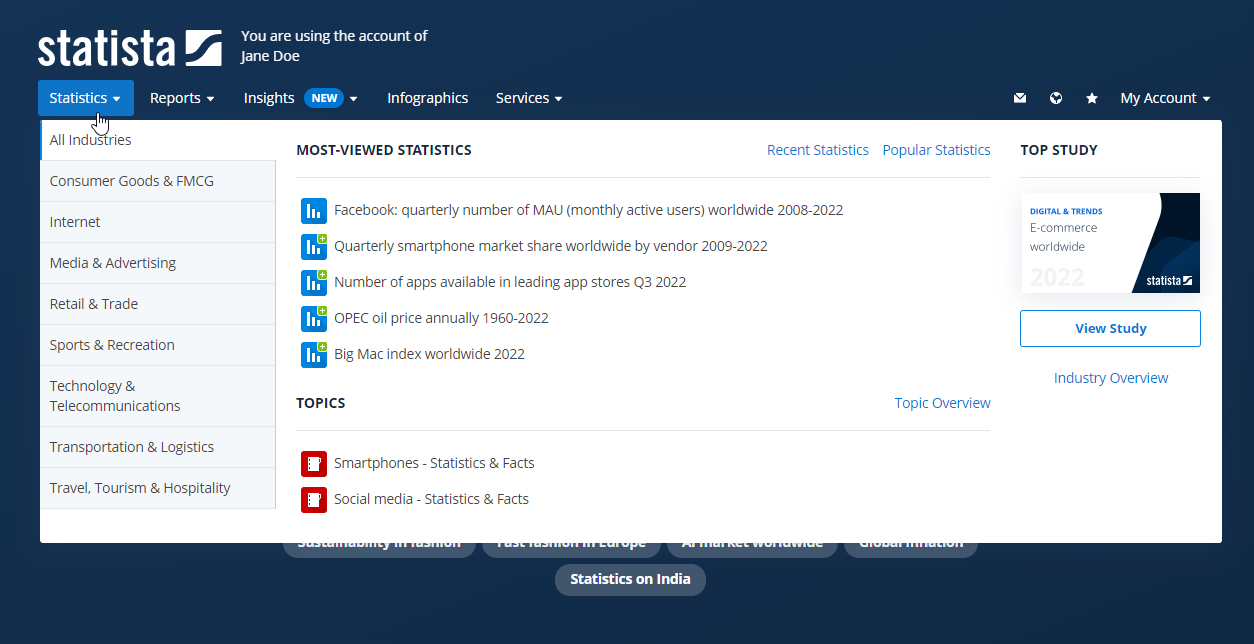Select Sports & Recreation category
Screen dimensions: 1254x644
(x=158, y=345)
